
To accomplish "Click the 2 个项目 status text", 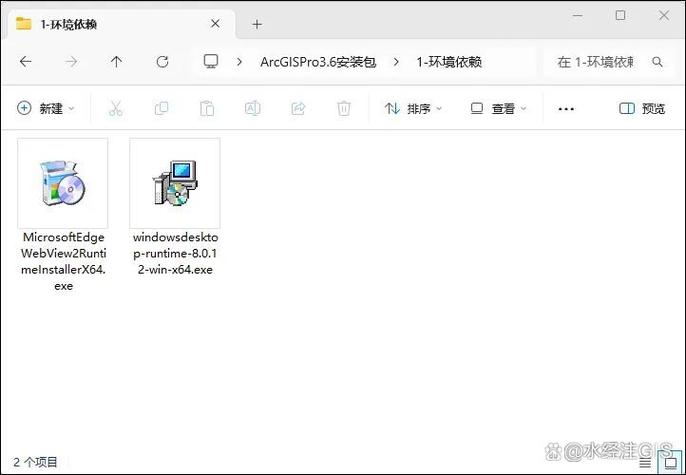I will click(35, 462).
